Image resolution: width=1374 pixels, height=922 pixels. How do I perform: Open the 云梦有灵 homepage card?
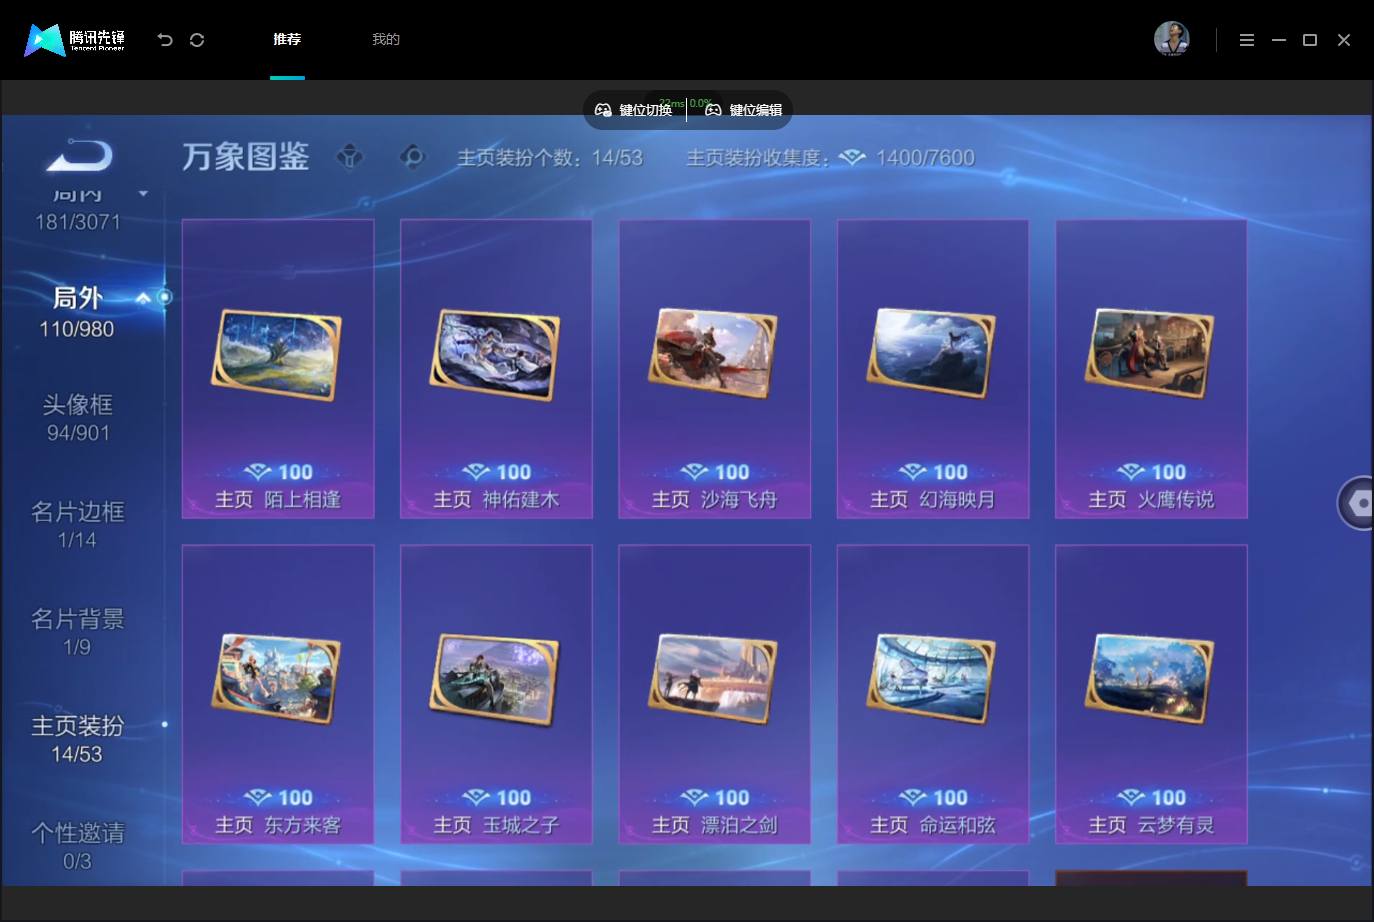(1151, 694)
